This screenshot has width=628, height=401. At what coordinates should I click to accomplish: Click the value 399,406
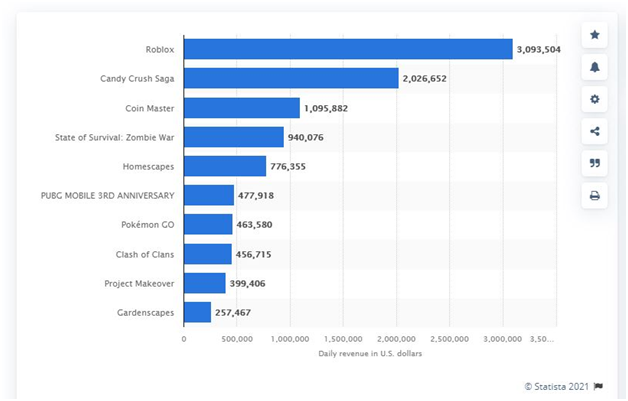tap(248, 284)
